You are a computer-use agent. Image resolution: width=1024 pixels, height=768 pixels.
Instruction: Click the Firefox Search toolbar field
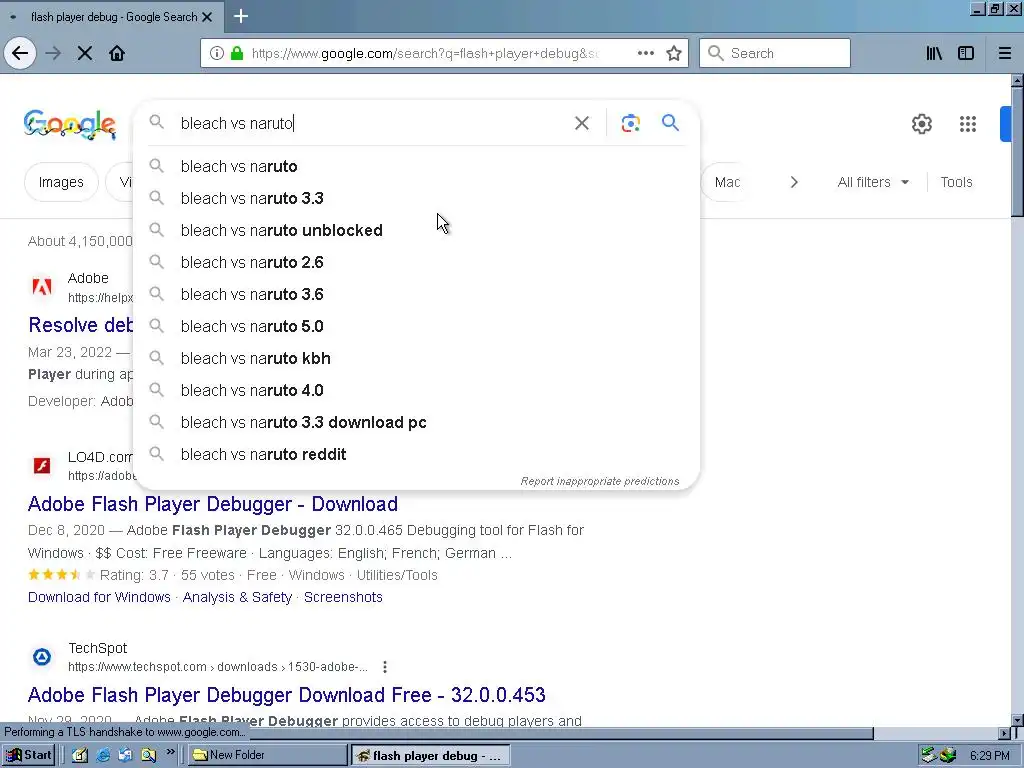tap(775, 53)
